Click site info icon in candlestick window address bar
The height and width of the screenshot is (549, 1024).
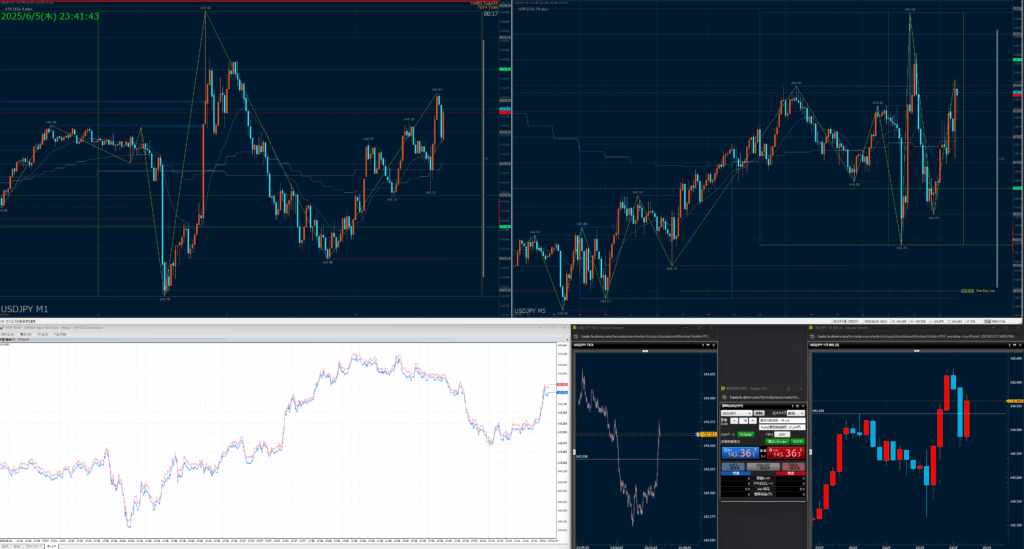click(x=812, y=337)
